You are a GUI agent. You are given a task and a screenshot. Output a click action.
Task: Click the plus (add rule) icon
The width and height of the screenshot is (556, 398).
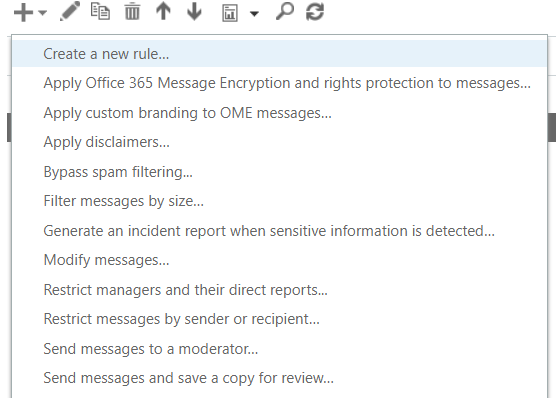pyautogui.click(x=23, y=13)
